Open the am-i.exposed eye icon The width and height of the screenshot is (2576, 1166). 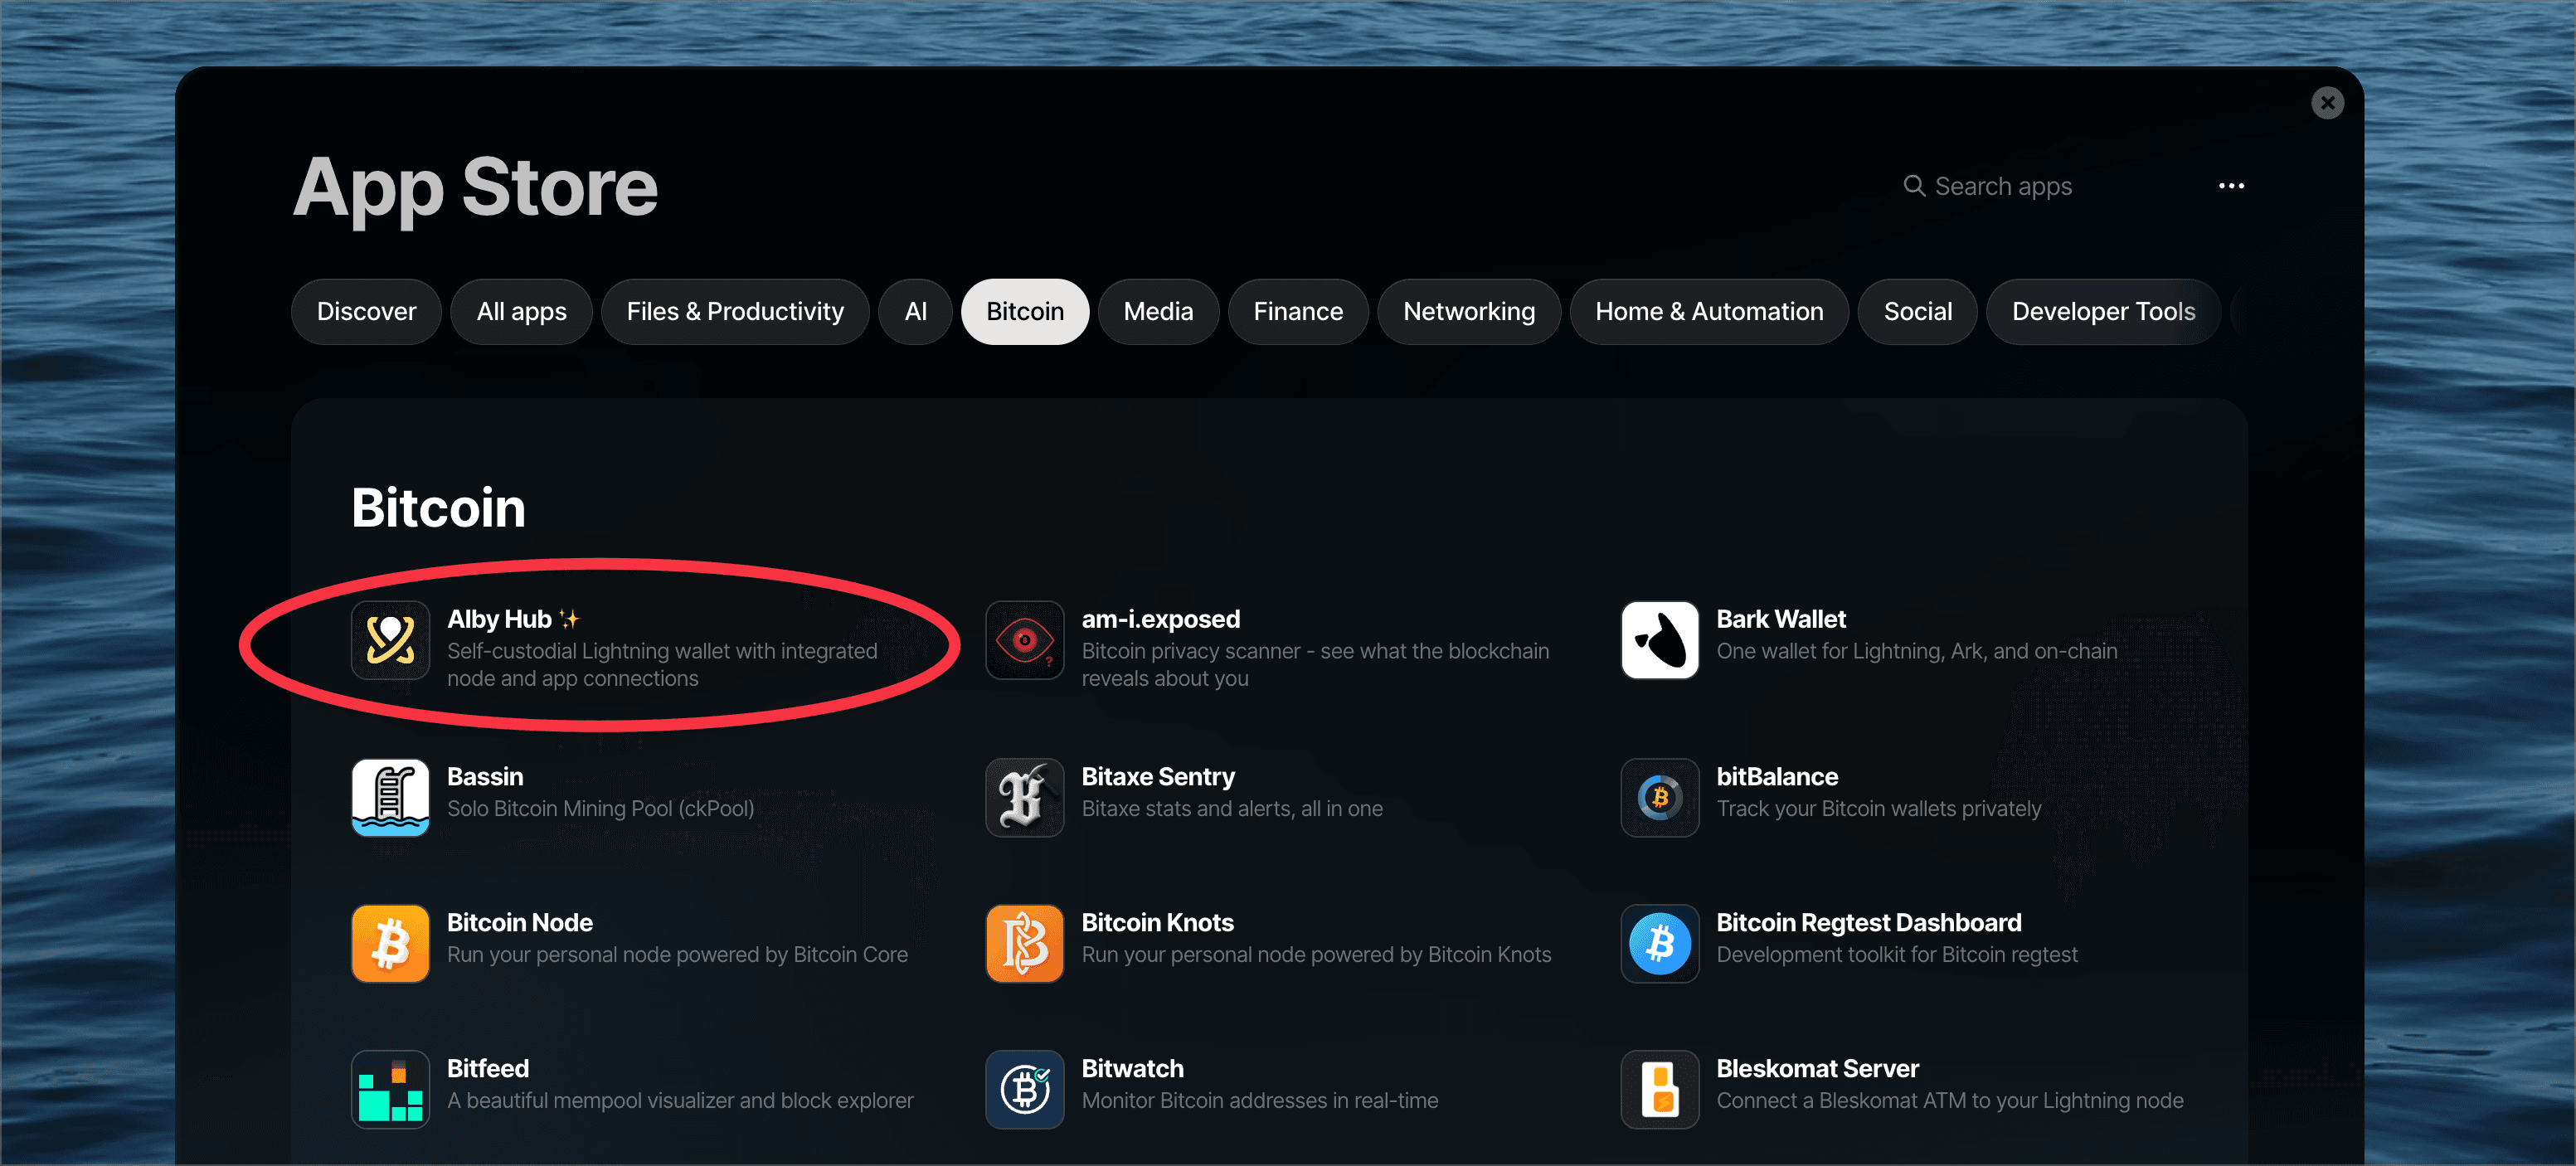click(x=1024, y=640)
